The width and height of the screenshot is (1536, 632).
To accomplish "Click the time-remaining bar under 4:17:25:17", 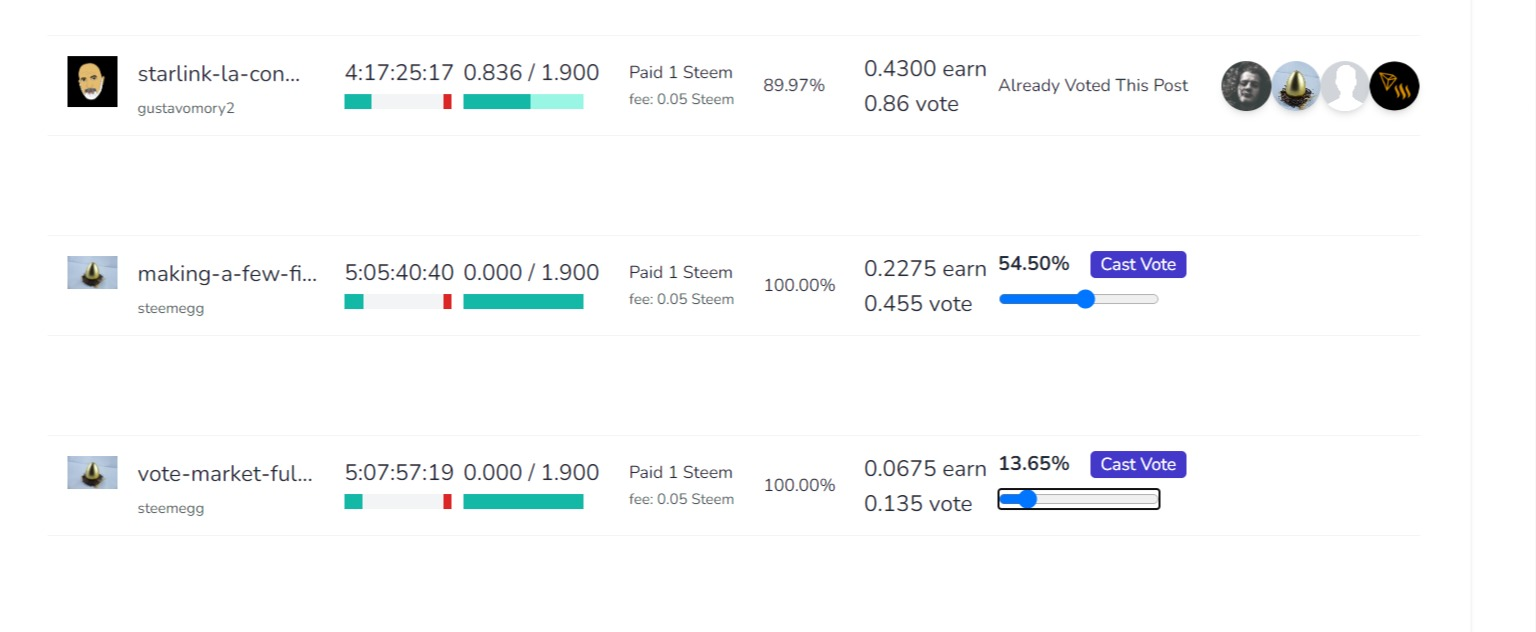I will pyautogui.click(x=398, y=101).
